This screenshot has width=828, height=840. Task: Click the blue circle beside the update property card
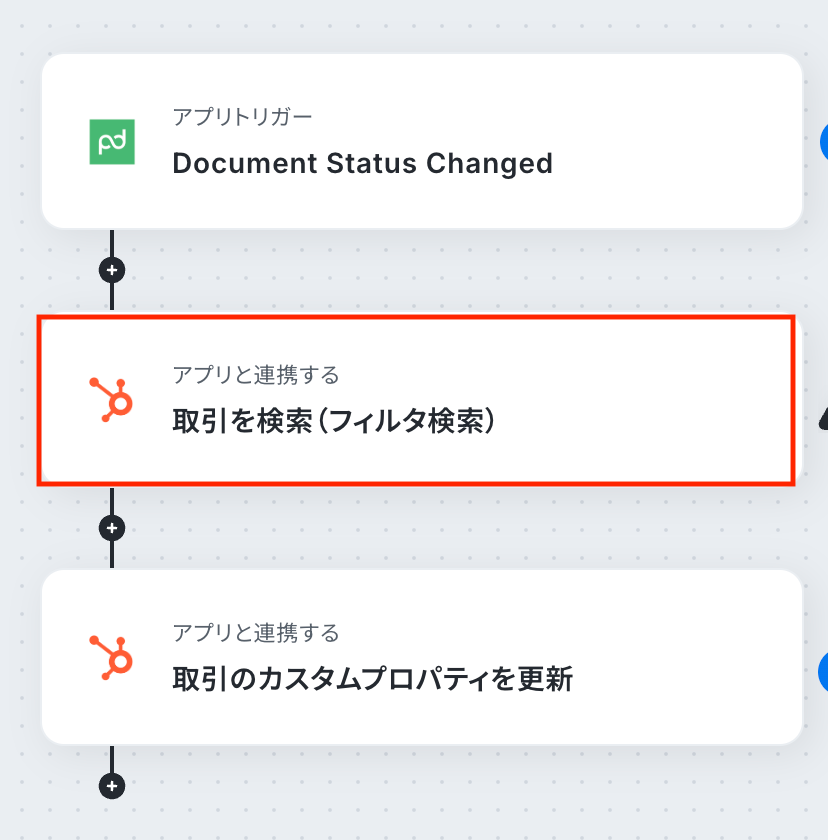click(823, 672)
